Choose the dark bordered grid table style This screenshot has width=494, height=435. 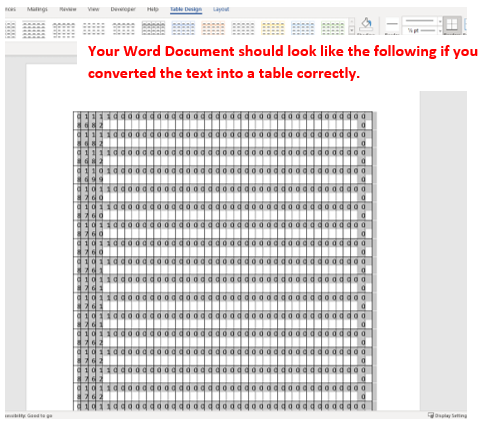[x=153, y=28]
